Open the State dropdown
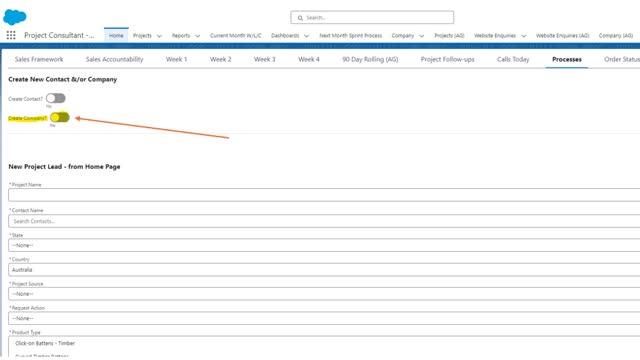This screenshot has height=360, width=640. point(324,245)
